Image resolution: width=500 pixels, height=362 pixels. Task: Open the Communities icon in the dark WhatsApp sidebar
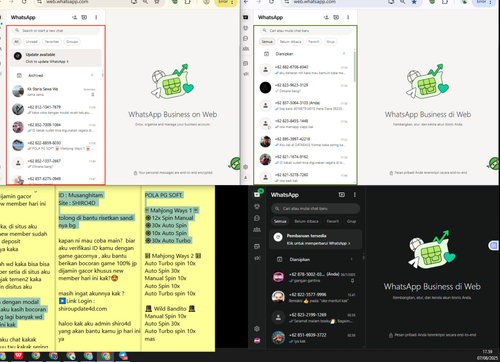(x=257, y=230)
